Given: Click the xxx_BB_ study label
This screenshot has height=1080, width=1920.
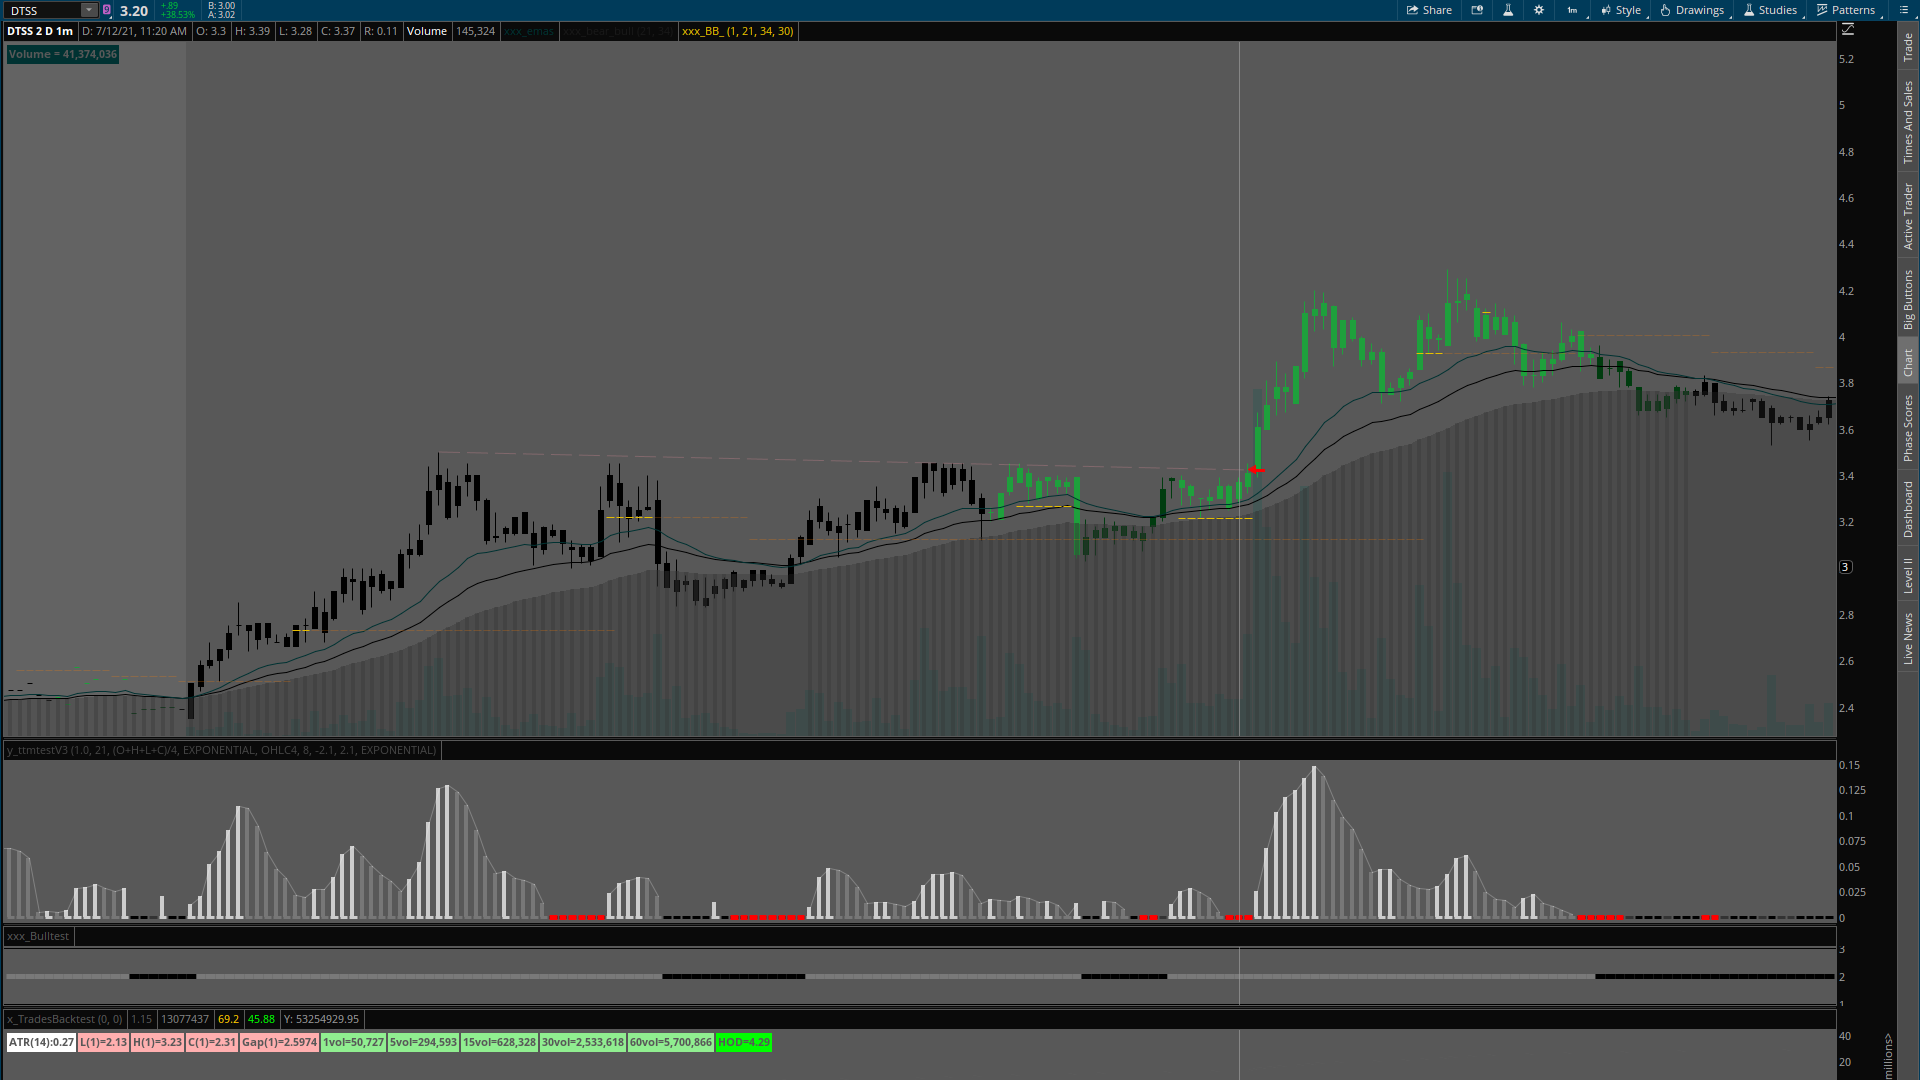Looking at the screenshot, I should (x=737, y=31).
